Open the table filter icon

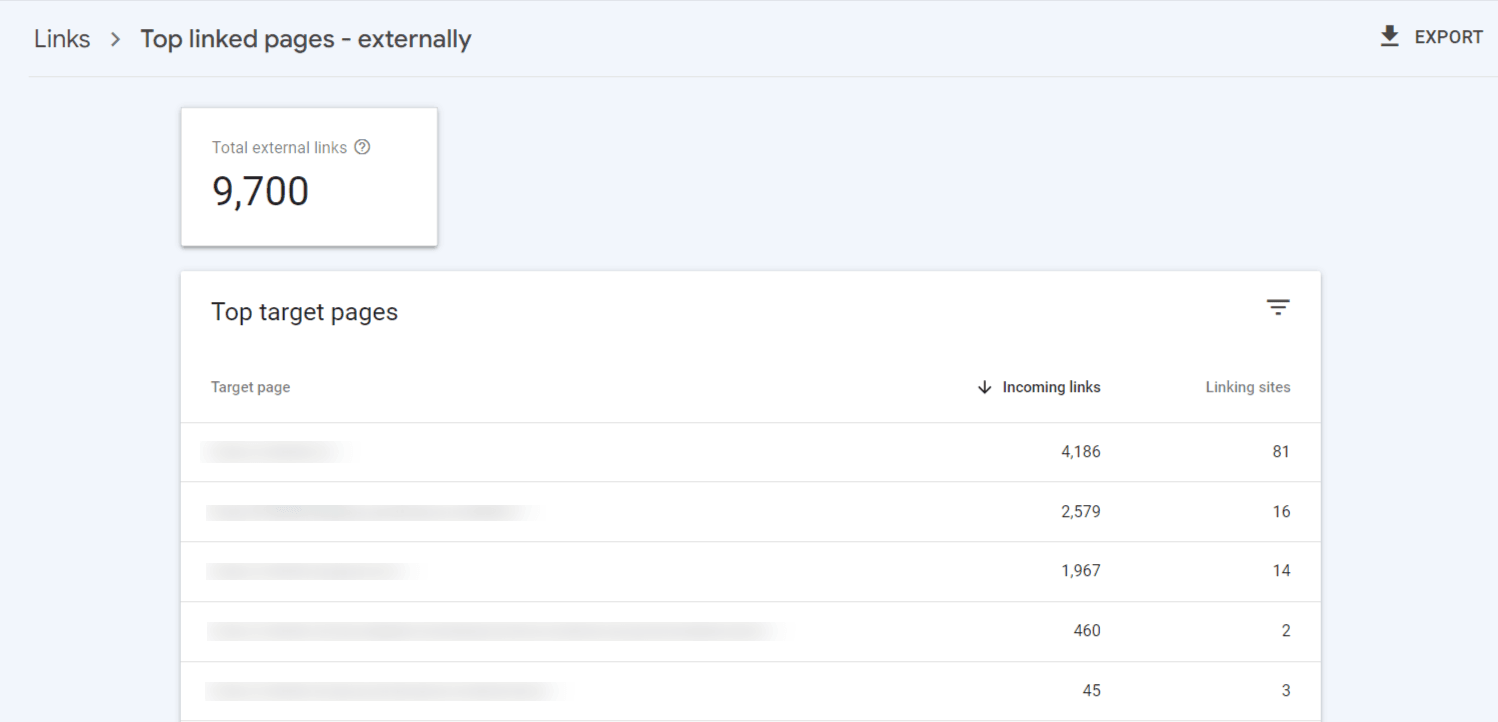[1278, 308]
